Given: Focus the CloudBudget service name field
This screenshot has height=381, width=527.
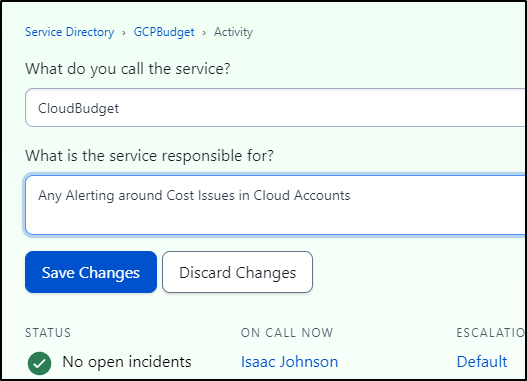Looking at the screenshot, I should [x=275, y=108].
